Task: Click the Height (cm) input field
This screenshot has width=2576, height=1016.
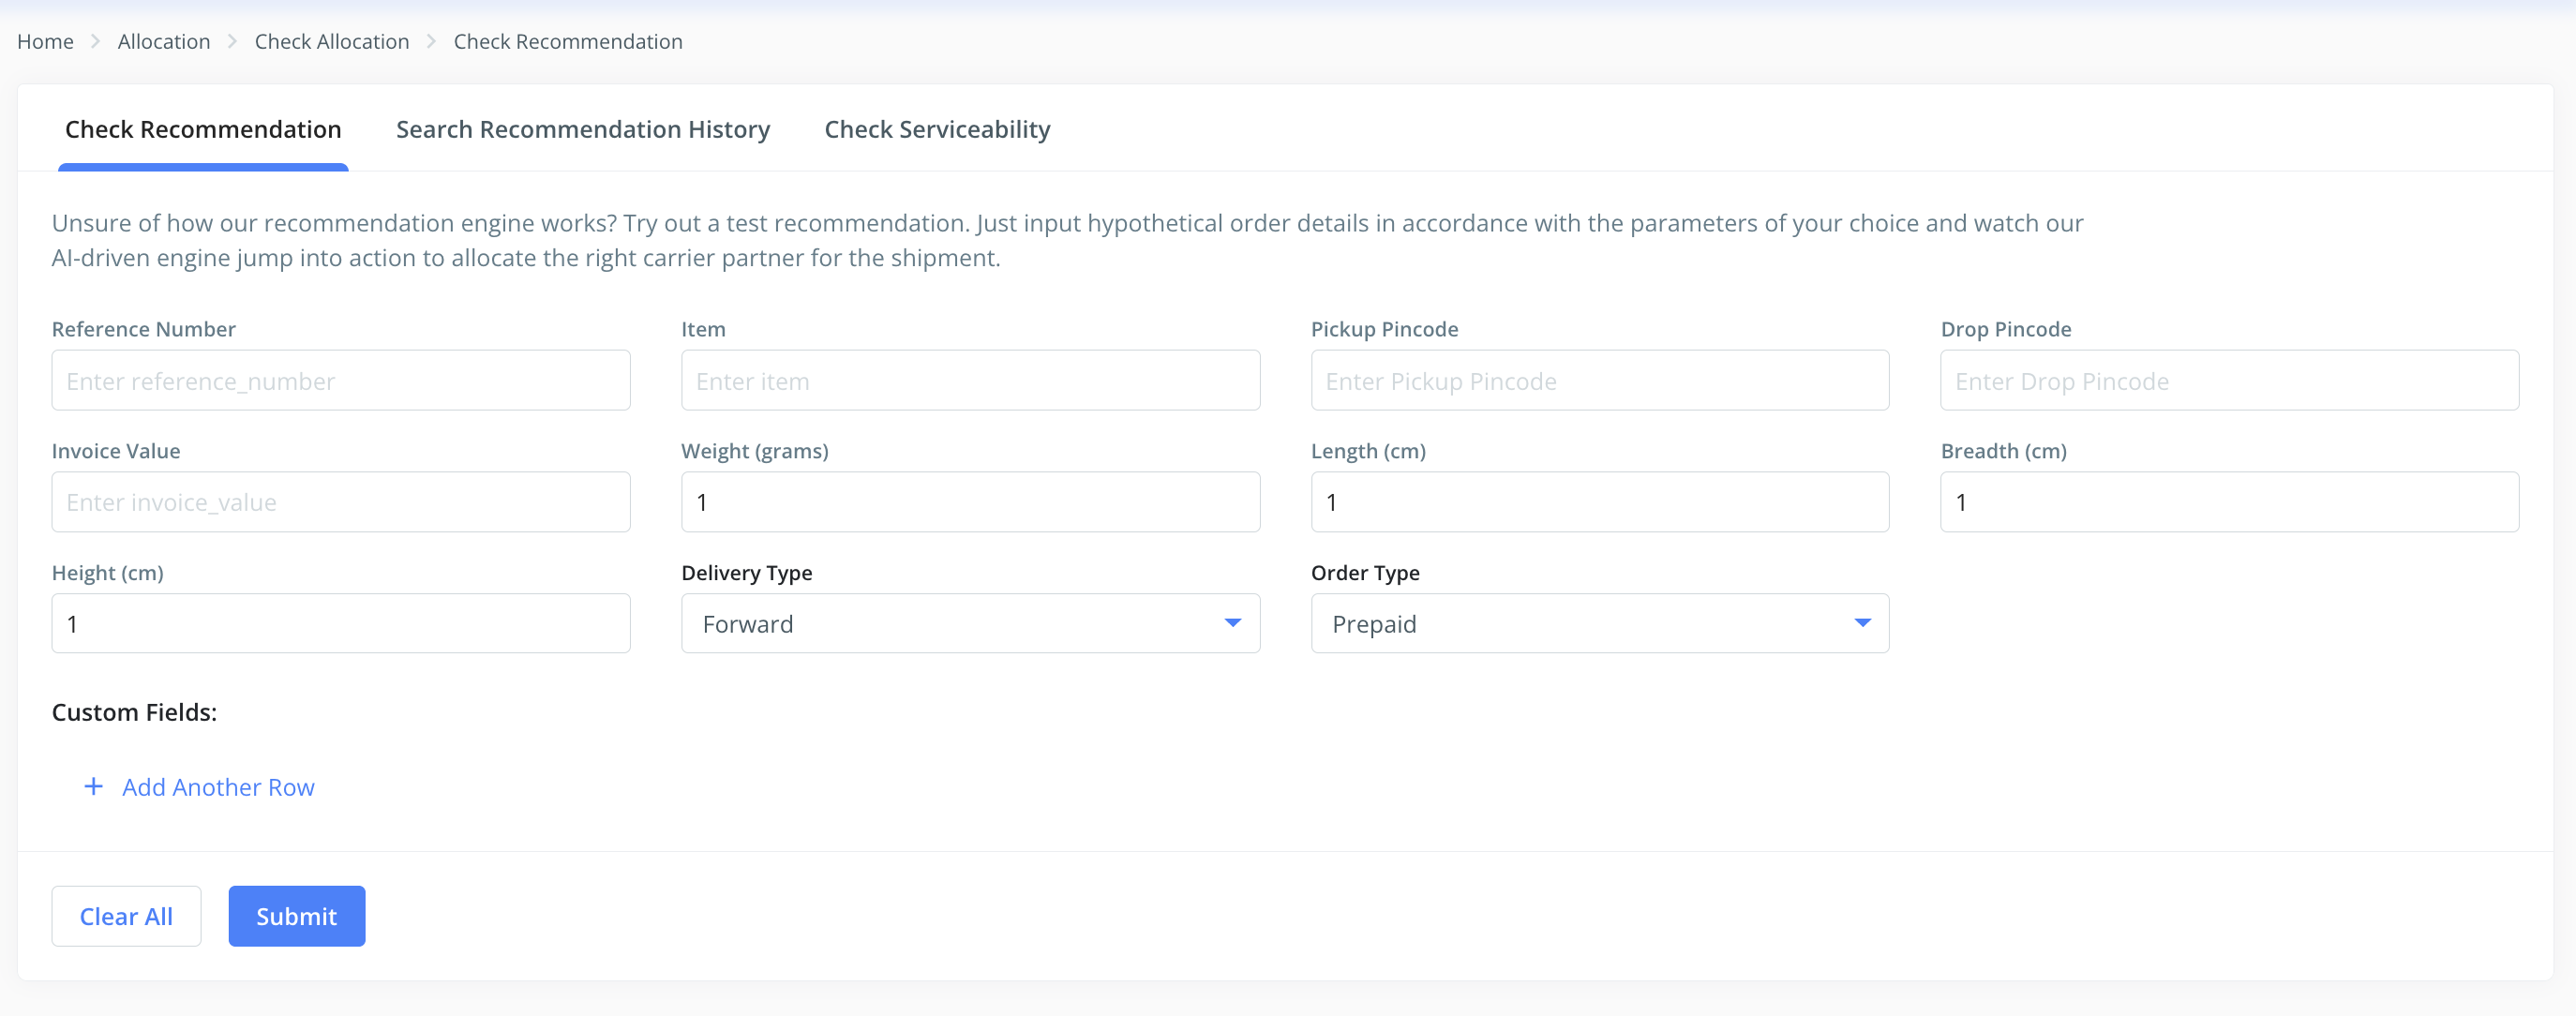Action: [x=340, y=624]
